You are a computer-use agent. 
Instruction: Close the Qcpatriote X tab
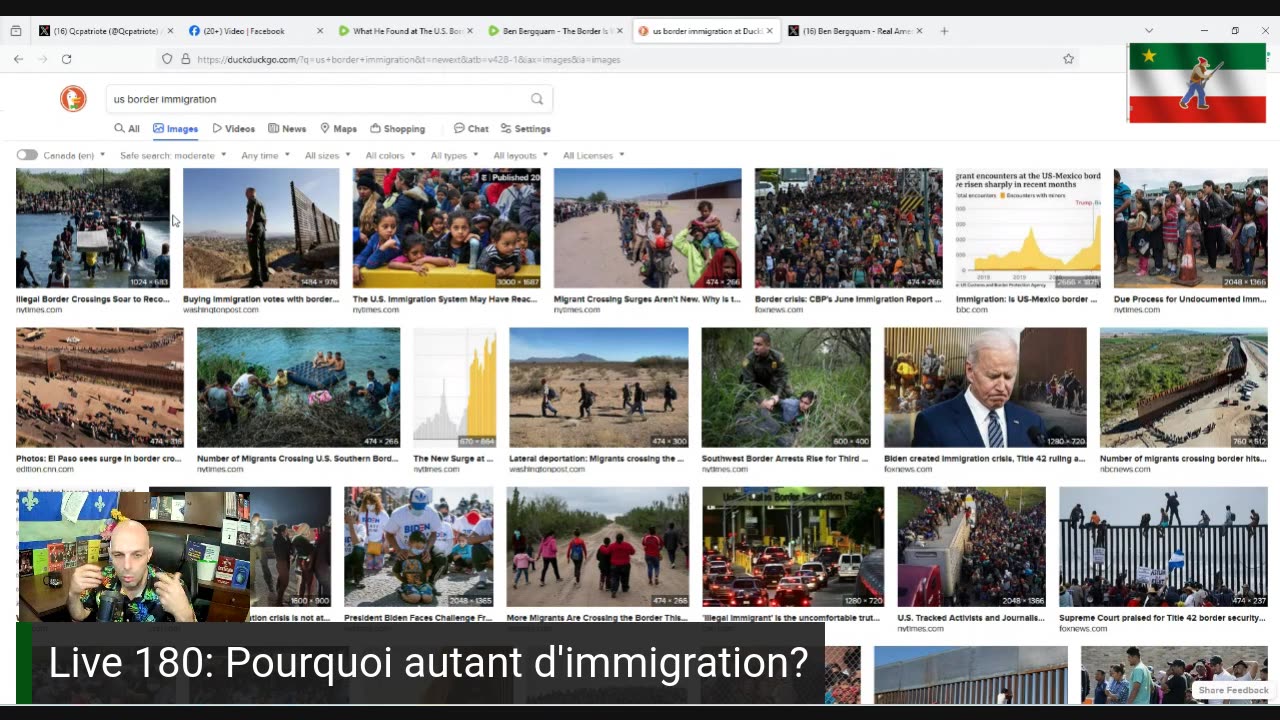[x=170, y=31]
